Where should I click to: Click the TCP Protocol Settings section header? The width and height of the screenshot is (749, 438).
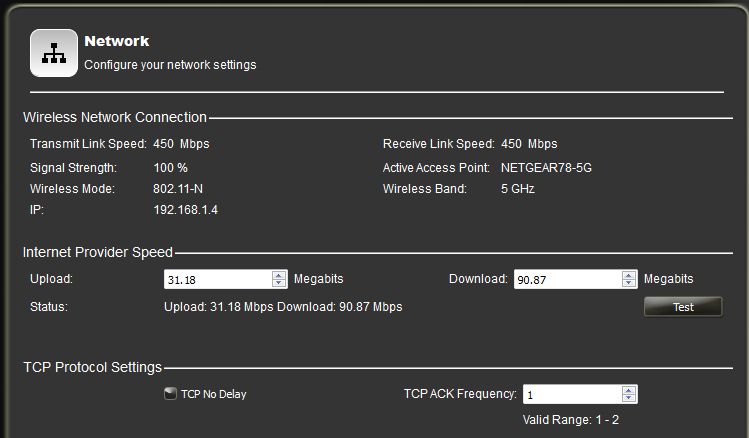click(x=93, y=367)
